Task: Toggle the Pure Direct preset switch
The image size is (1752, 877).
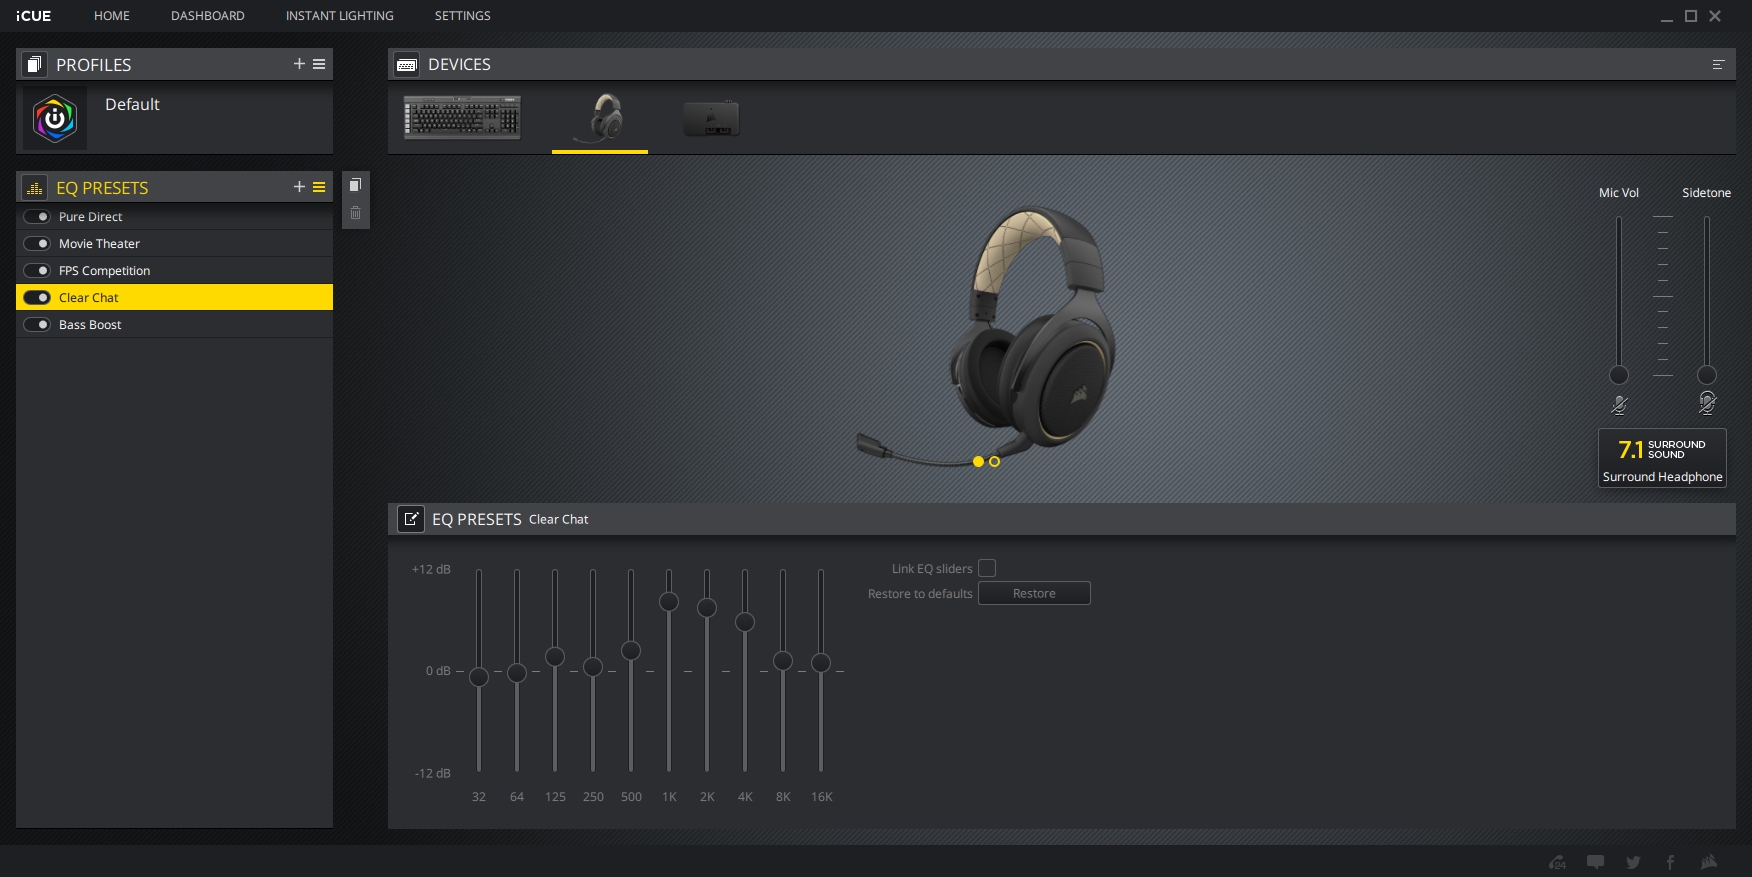Action: [37, 217]
